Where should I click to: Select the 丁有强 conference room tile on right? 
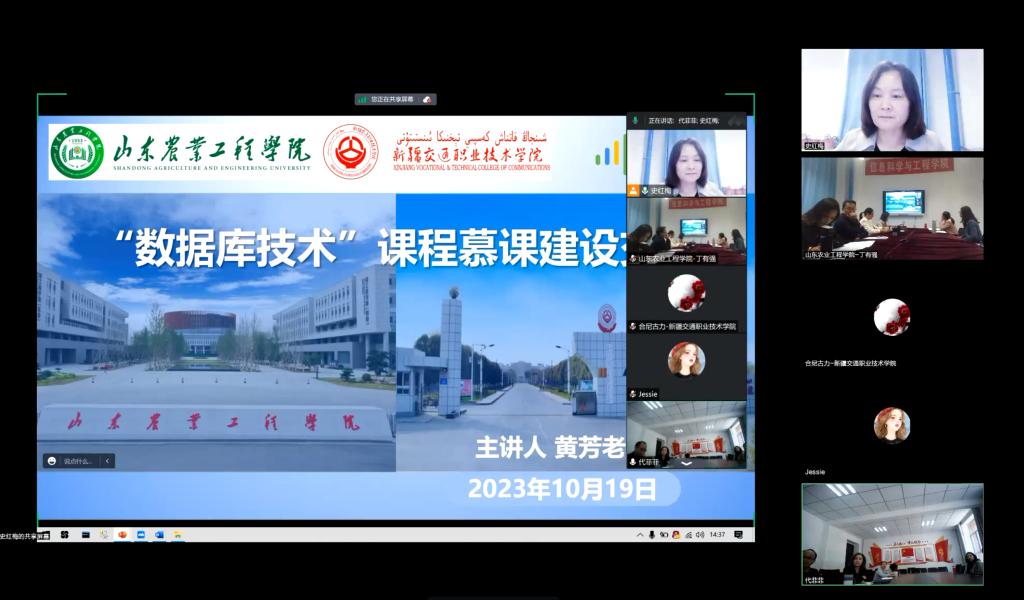(x=891, y=207)
